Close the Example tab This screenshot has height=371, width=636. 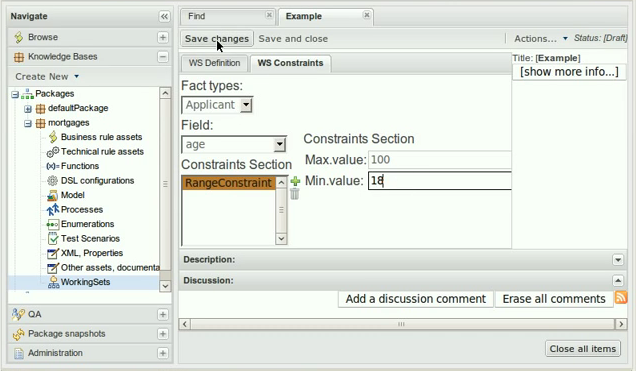[x=367, y=15]
